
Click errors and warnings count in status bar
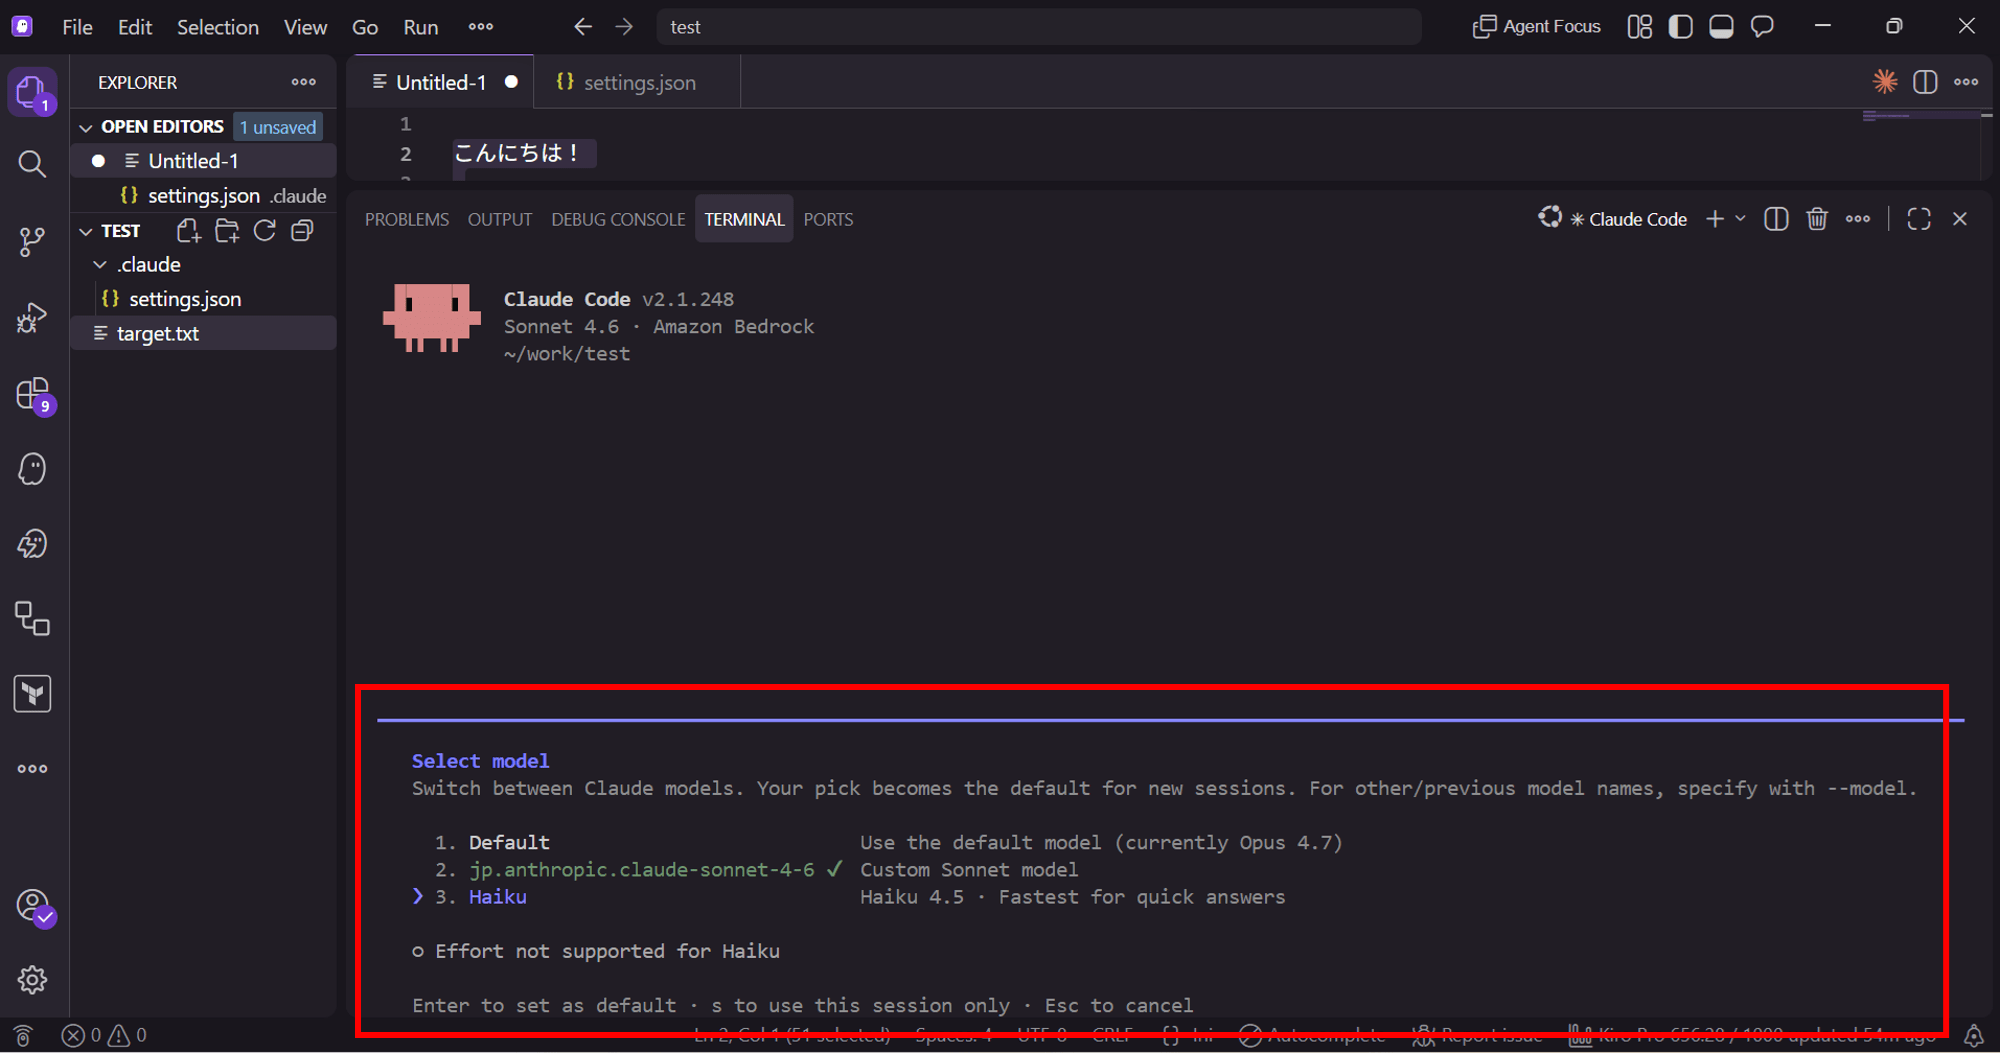point(104,1036)
